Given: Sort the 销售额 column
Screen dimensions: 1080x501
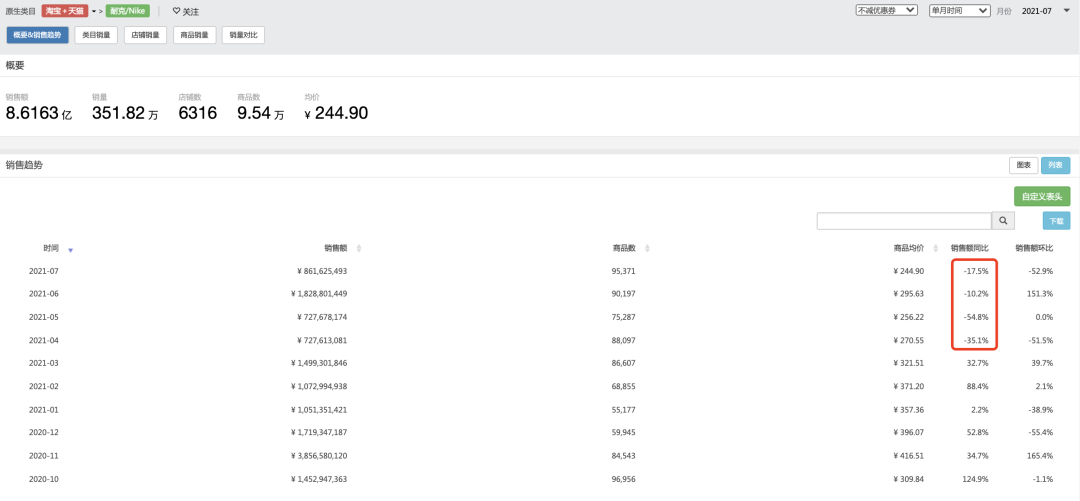Looking at the screenshot, I should pos(359,248).
